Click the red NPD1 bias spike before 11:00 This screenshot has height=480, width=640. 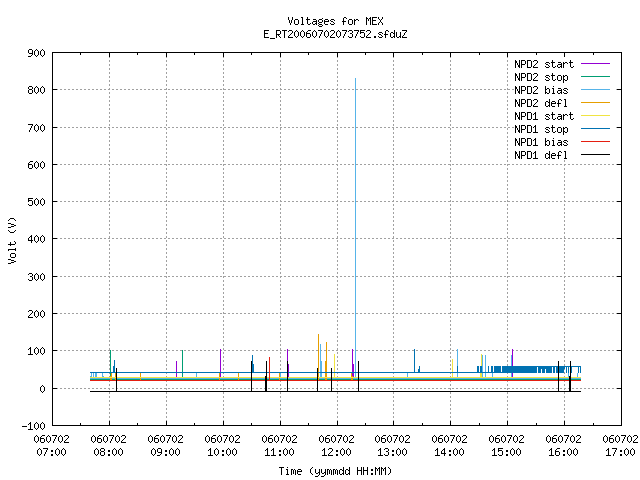coord(269,367)
